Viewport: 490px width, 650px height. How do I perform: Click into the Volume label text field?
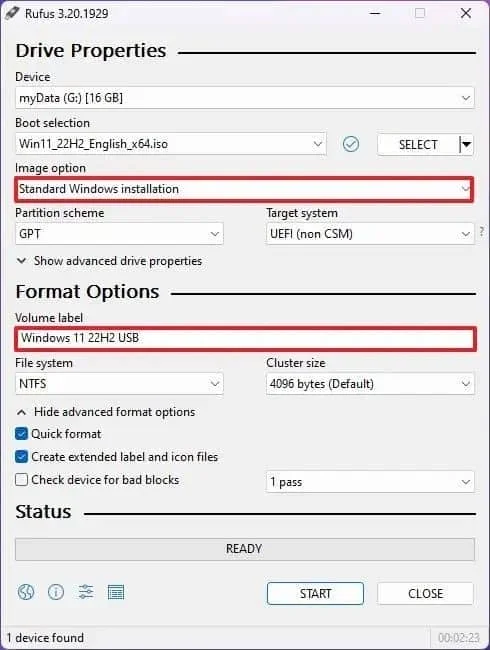245,338
